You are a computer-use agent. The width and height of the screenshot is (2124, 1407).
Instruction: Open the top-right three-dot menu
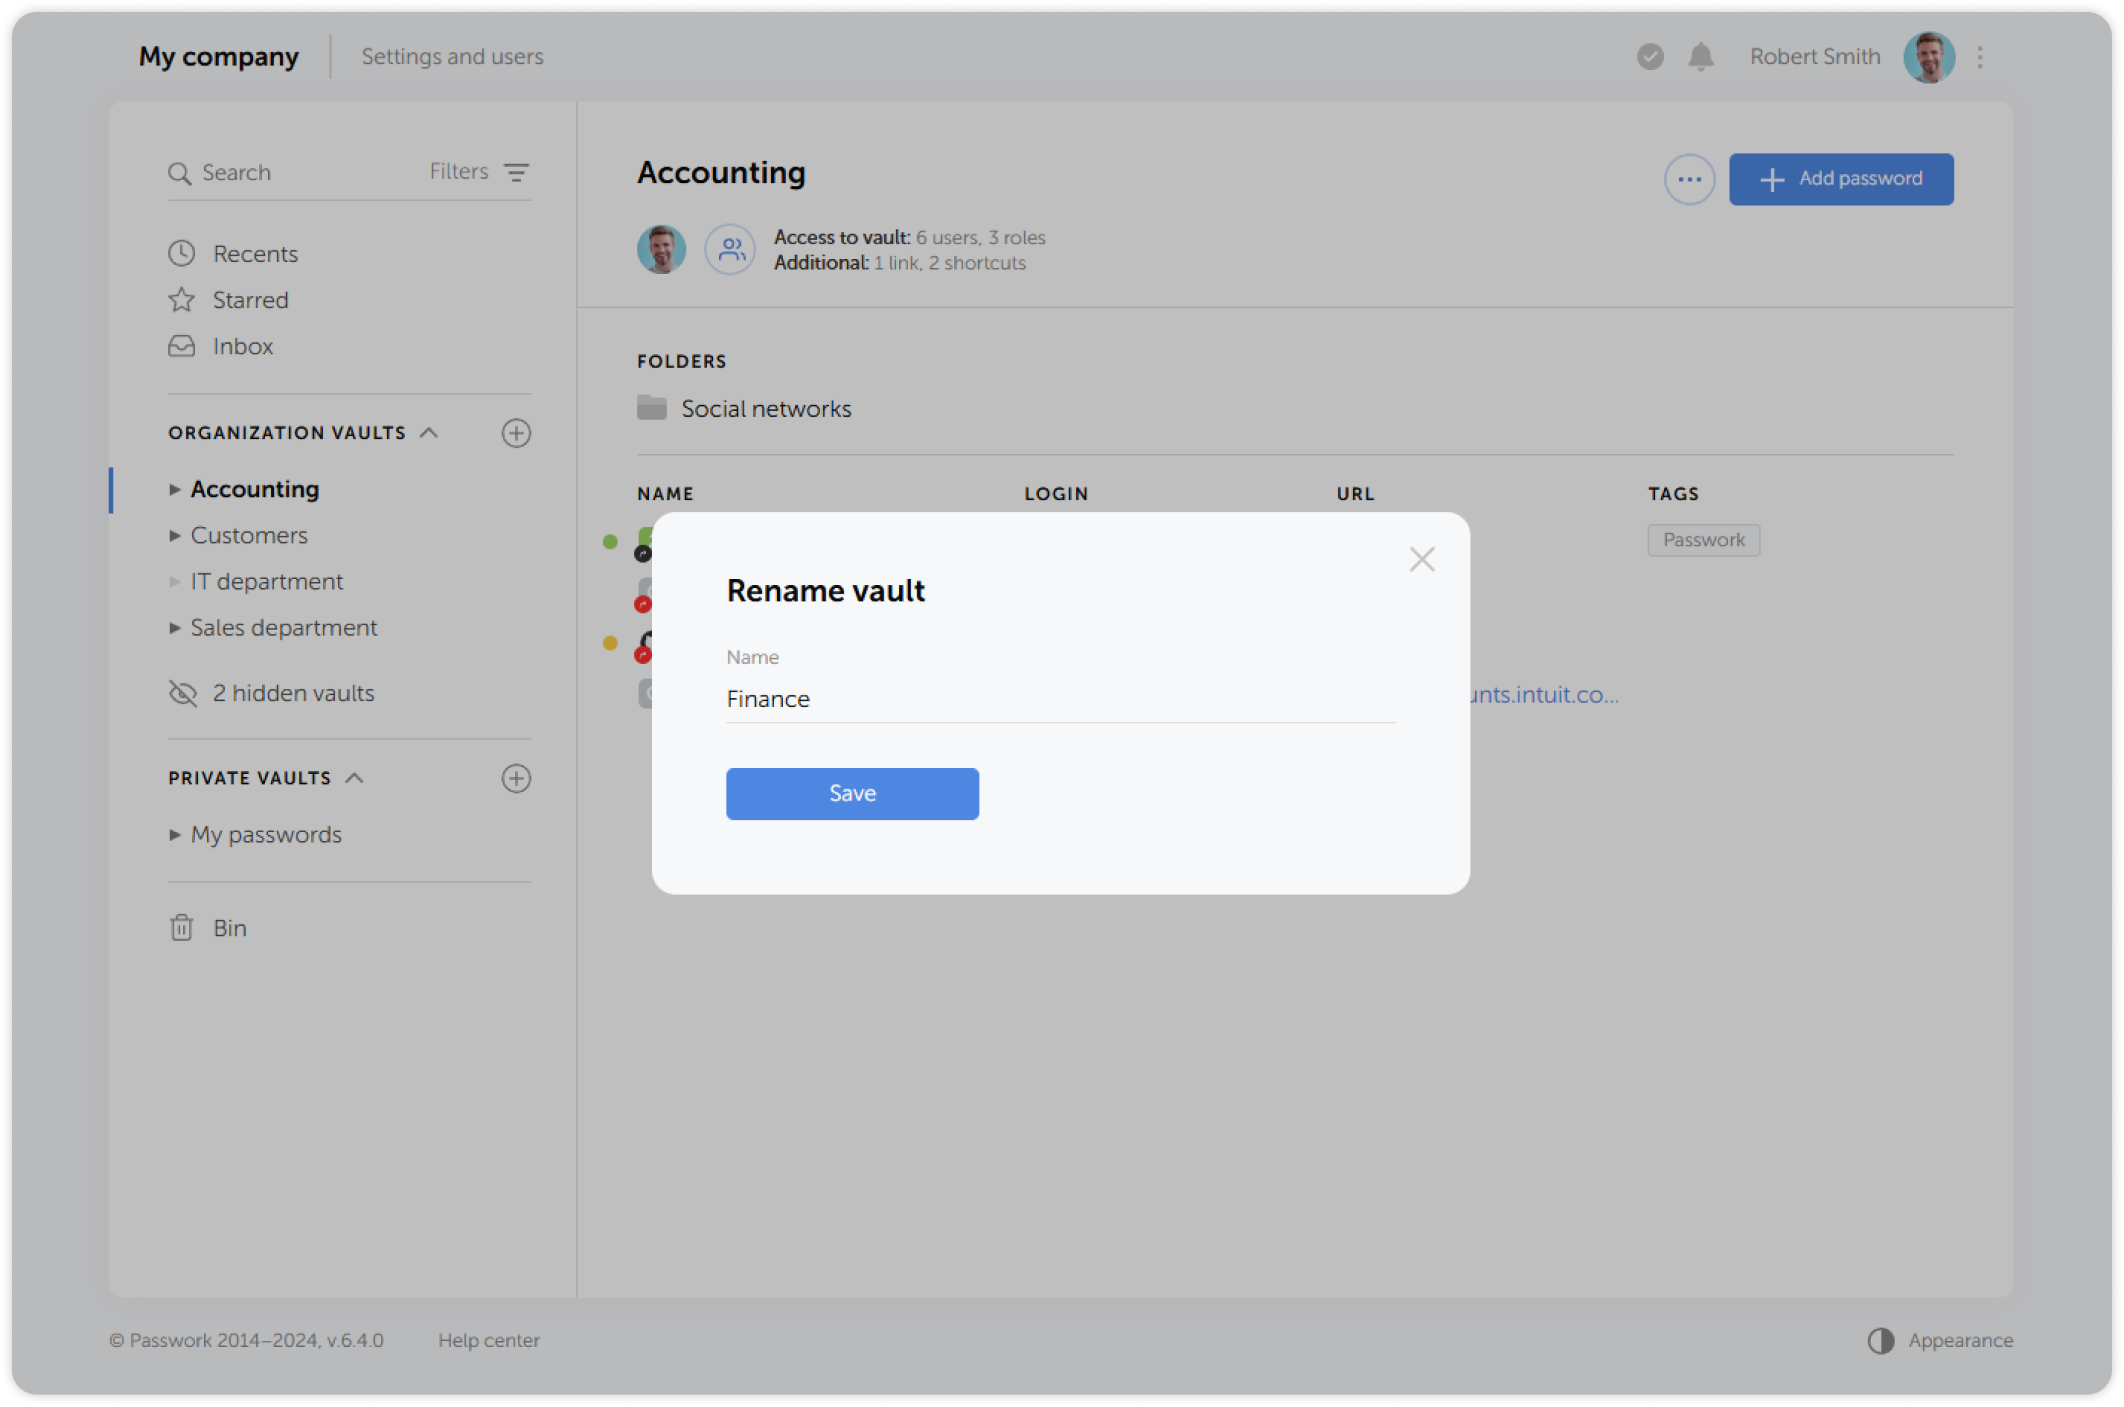pos(1978,57)
